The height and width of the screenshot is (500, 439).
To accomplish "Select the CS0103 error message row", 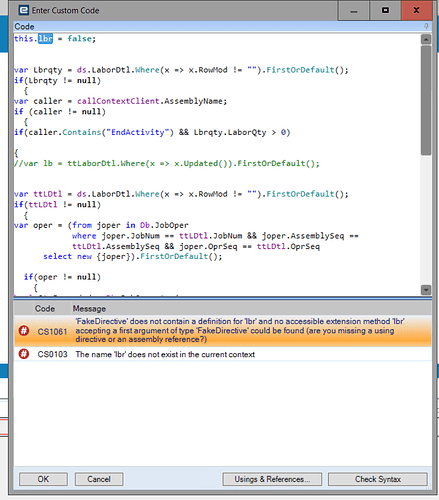I will tap(223, 354).
